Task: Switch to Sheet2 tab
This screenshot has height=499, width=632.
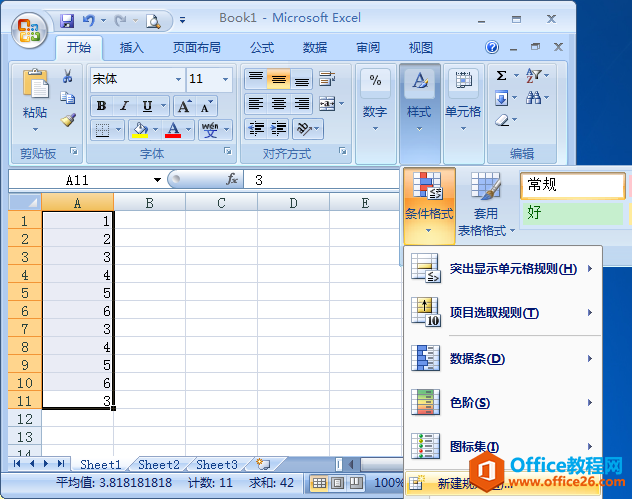Action: coord(159,464)
